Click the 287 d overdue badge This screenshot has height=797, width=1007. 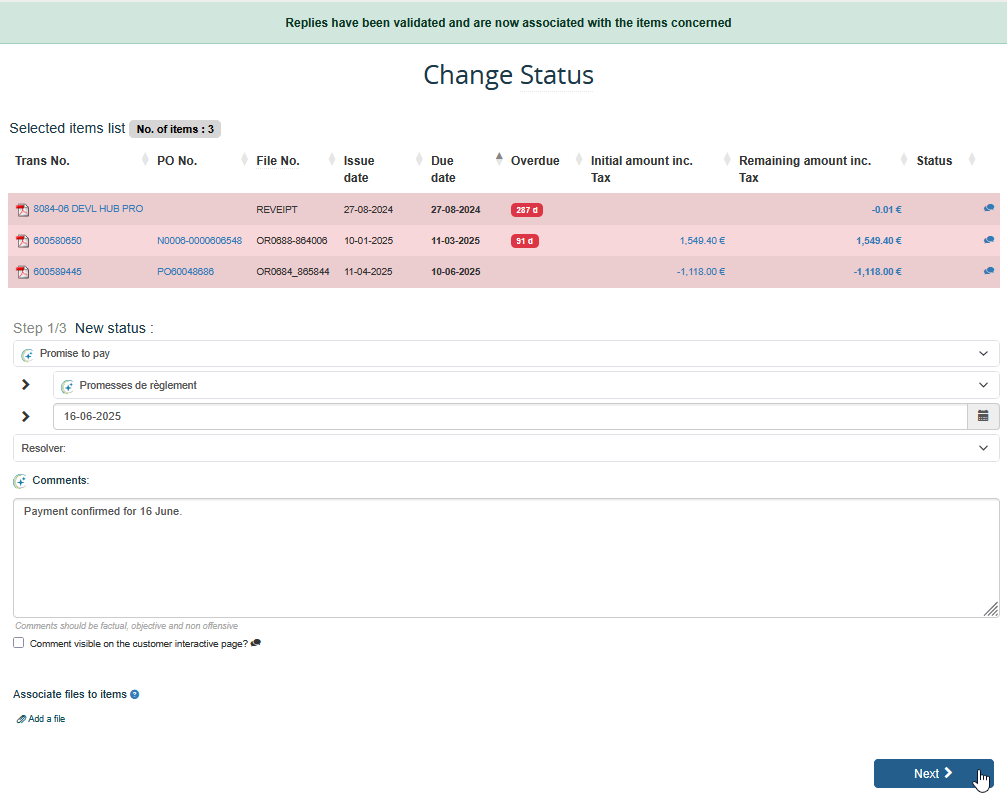(526, 210)
